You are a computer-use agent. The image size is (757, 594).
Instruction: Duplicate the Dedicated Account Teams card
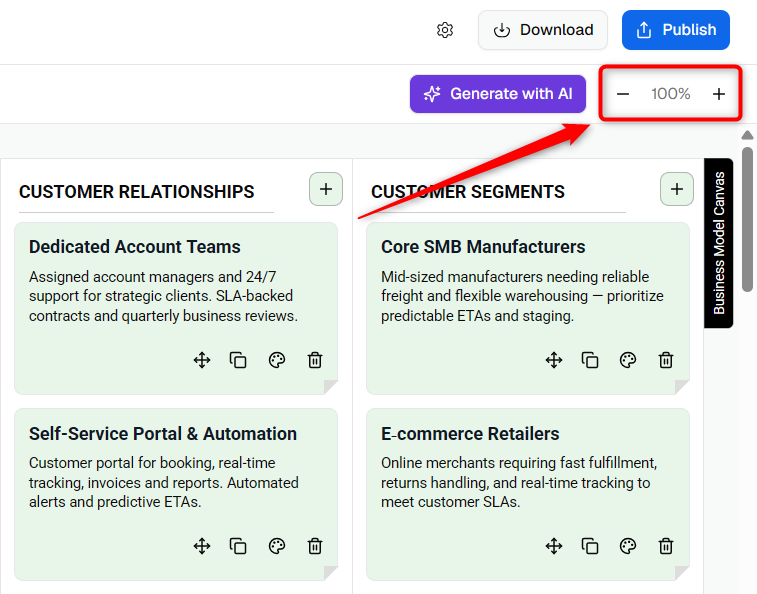click(238, 360)
